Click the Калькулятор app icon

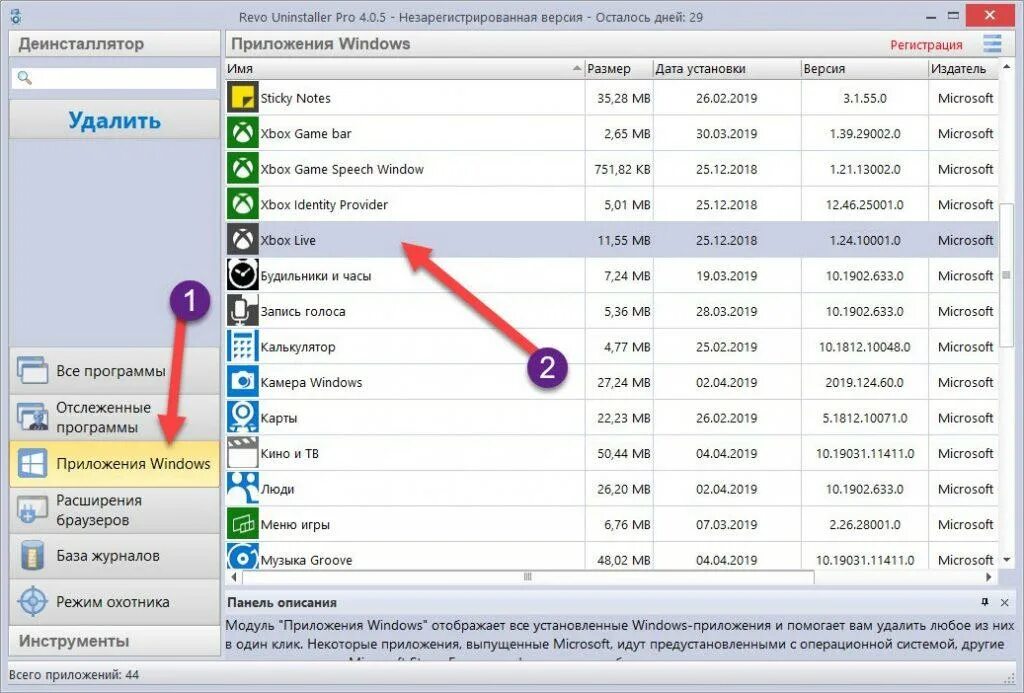(x=242, y=346)
